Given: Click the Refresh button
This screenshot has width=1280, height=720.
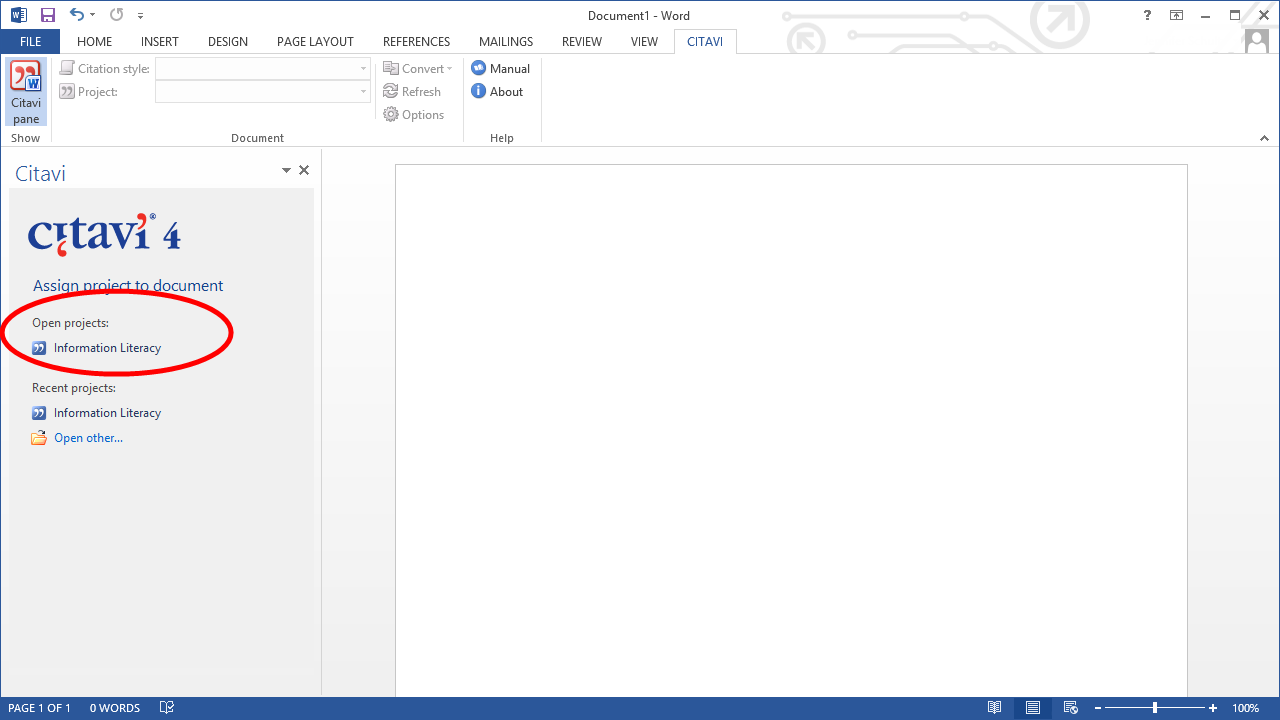Looking at the screenshot, I should point(412,91).
